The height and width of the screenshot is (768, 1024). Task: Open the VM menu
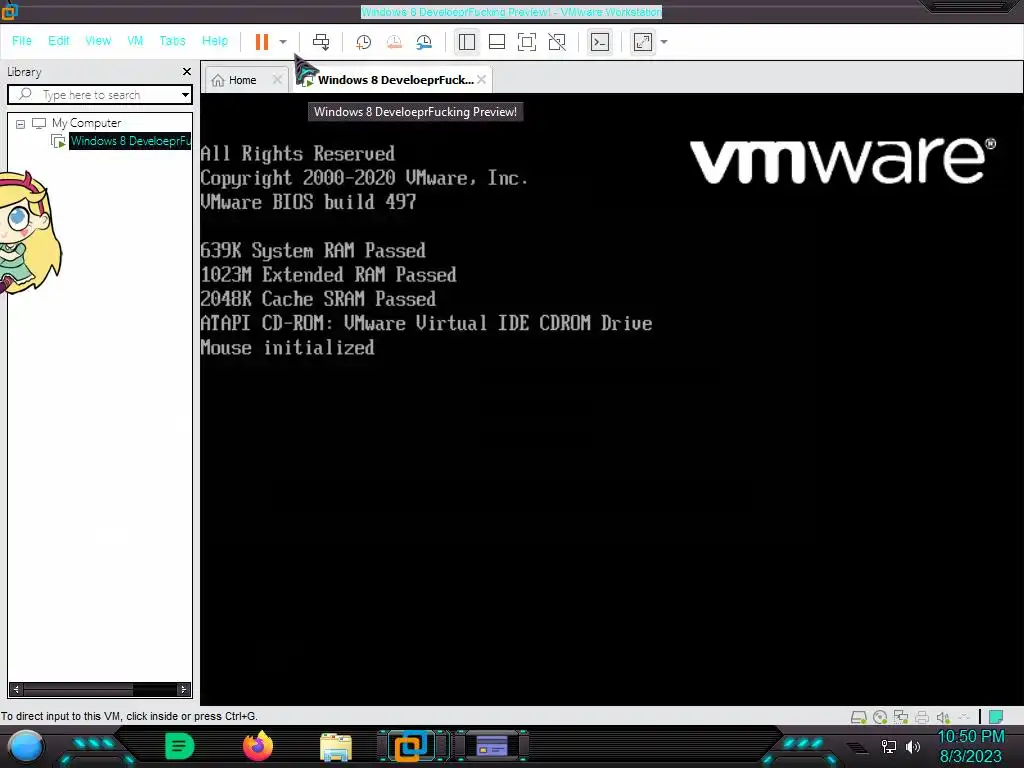(135, 40)
